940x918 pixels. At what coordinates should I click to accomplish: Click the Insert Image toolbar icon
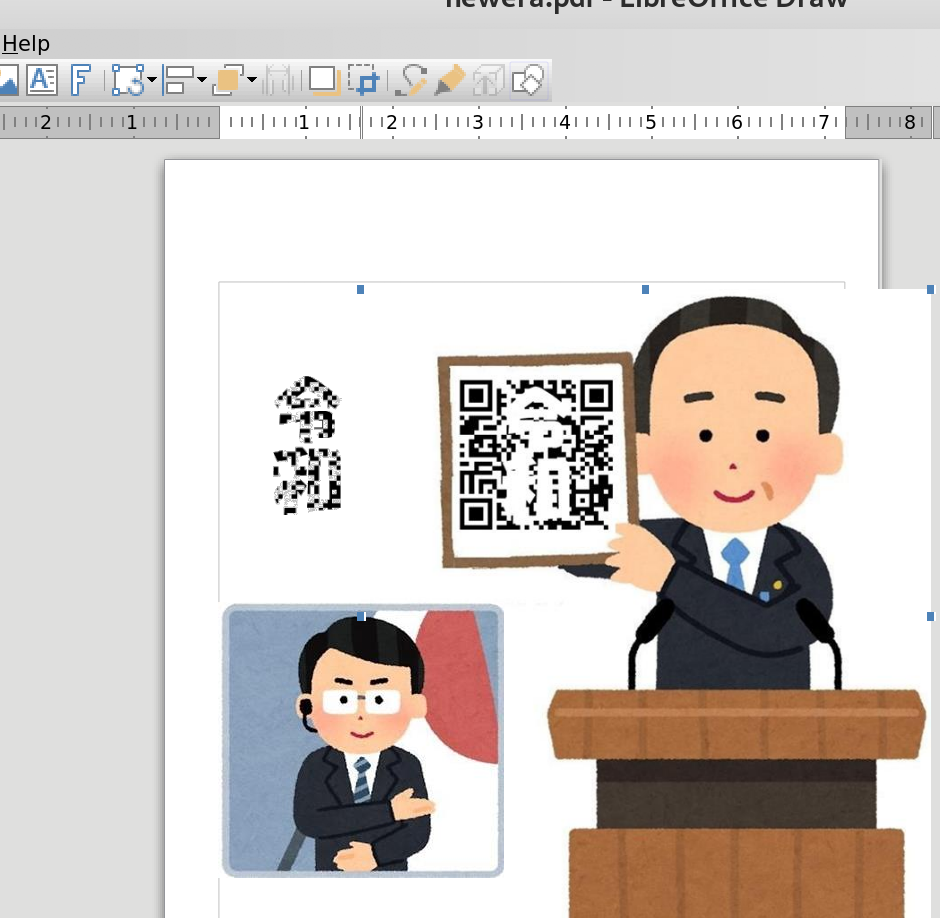pyautogui.click(x=8, y=80)
